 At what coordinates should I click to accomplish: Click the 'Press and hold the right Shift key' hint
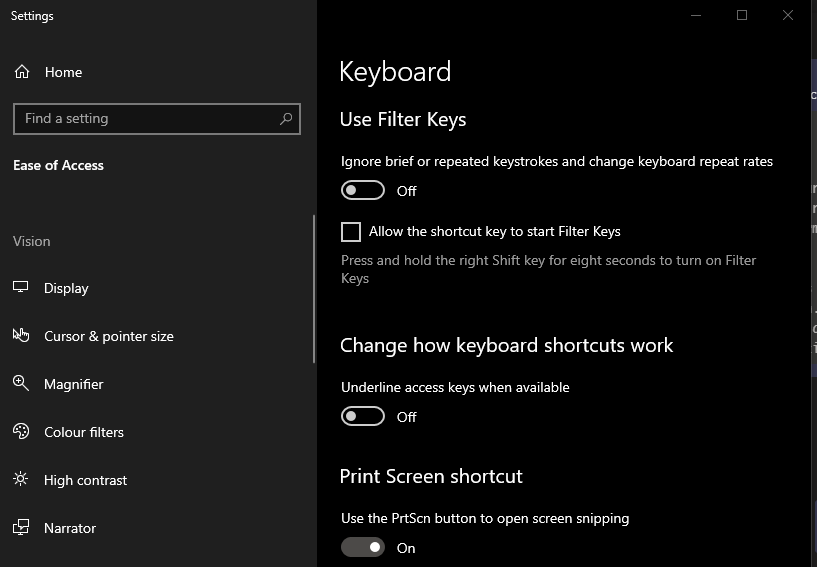tap(548, 269)
